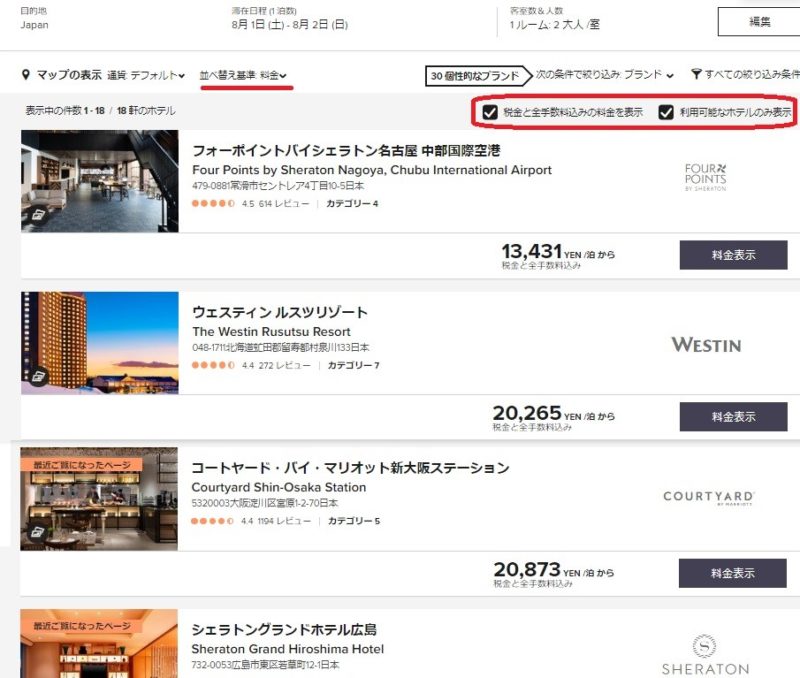The width and height of the screenshot is (800, 678).
Task: Click the 1 ルーム: 2 大人 /室 guests text
Action: click(554, 24)
